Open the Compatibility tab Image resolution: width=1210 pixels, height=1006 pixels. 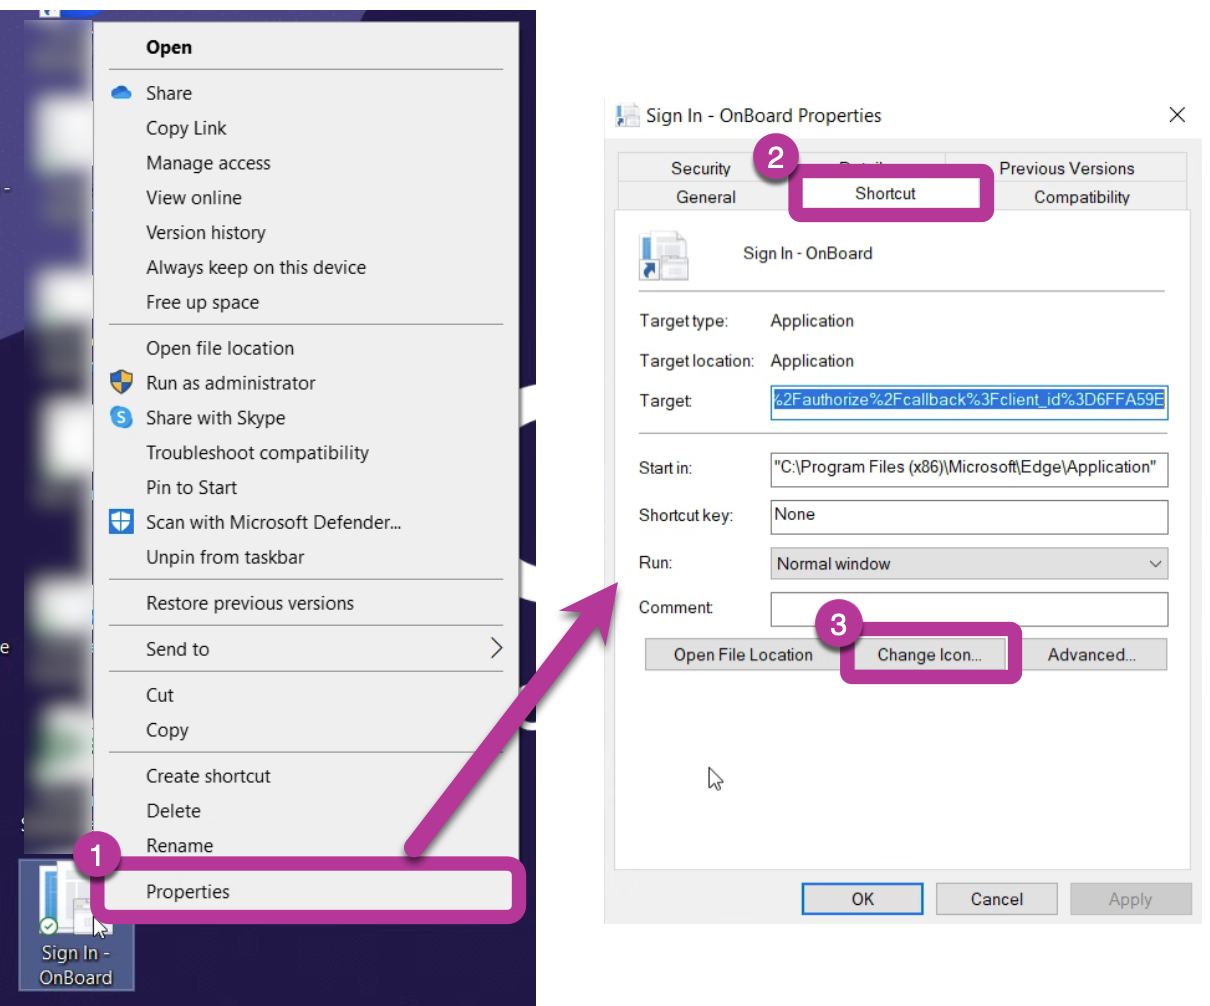tap(1081, 197)
